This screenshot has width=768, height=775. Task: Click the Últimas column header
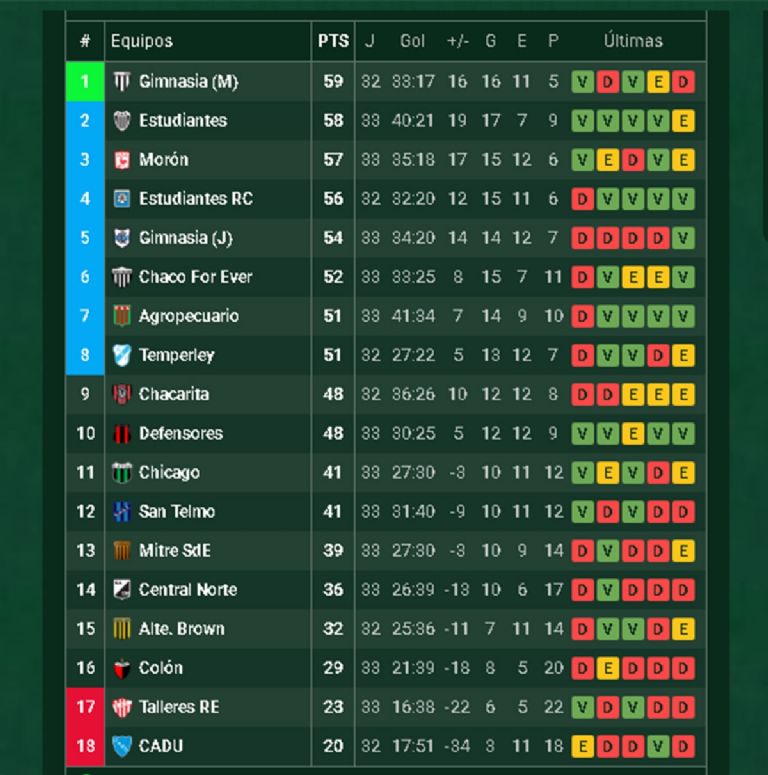(x=633, y=41)
